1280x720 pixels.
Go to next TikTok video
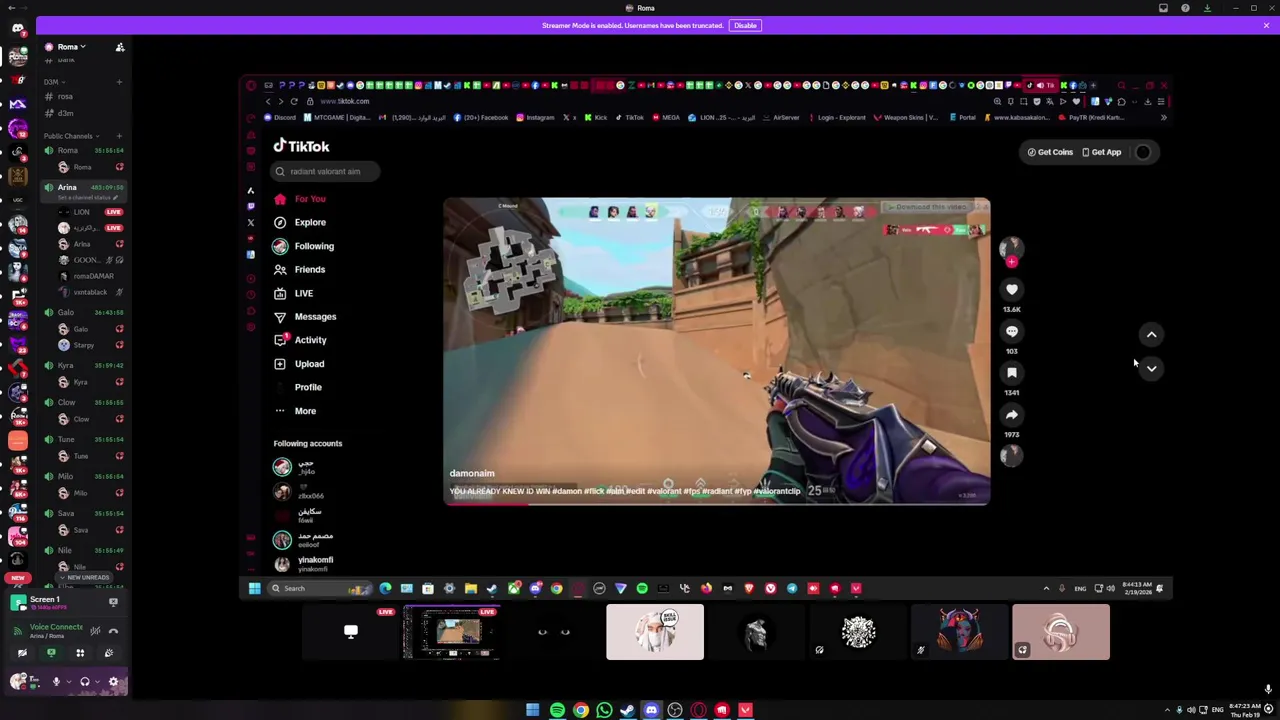[1151, 369]
